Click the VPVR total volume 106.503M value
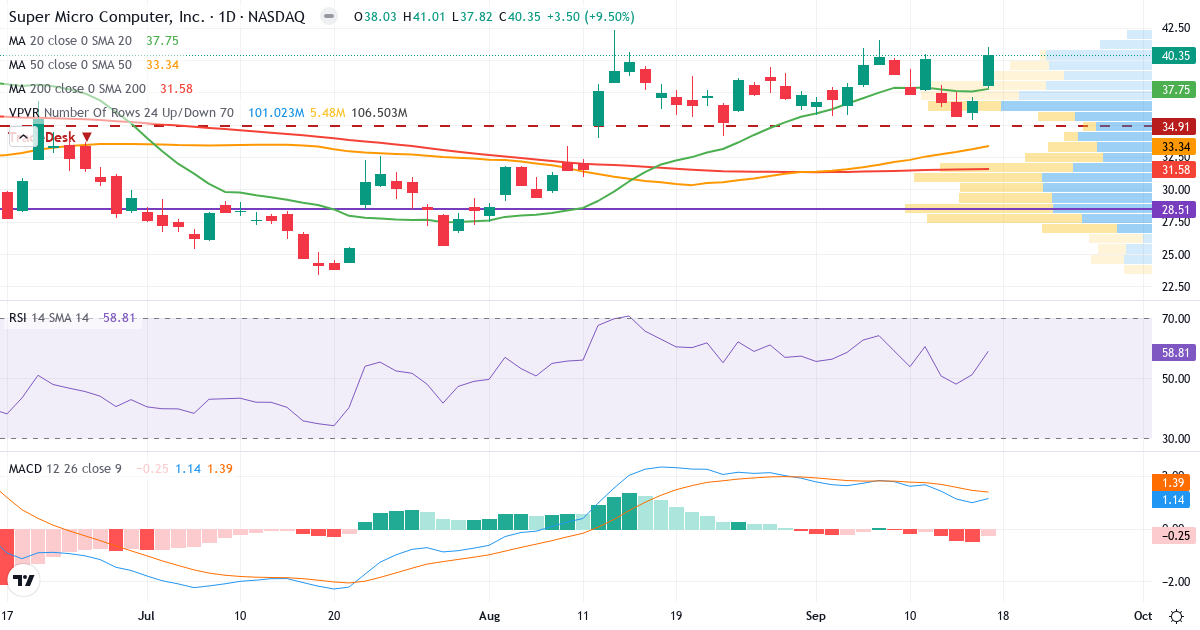 [377, 113]
